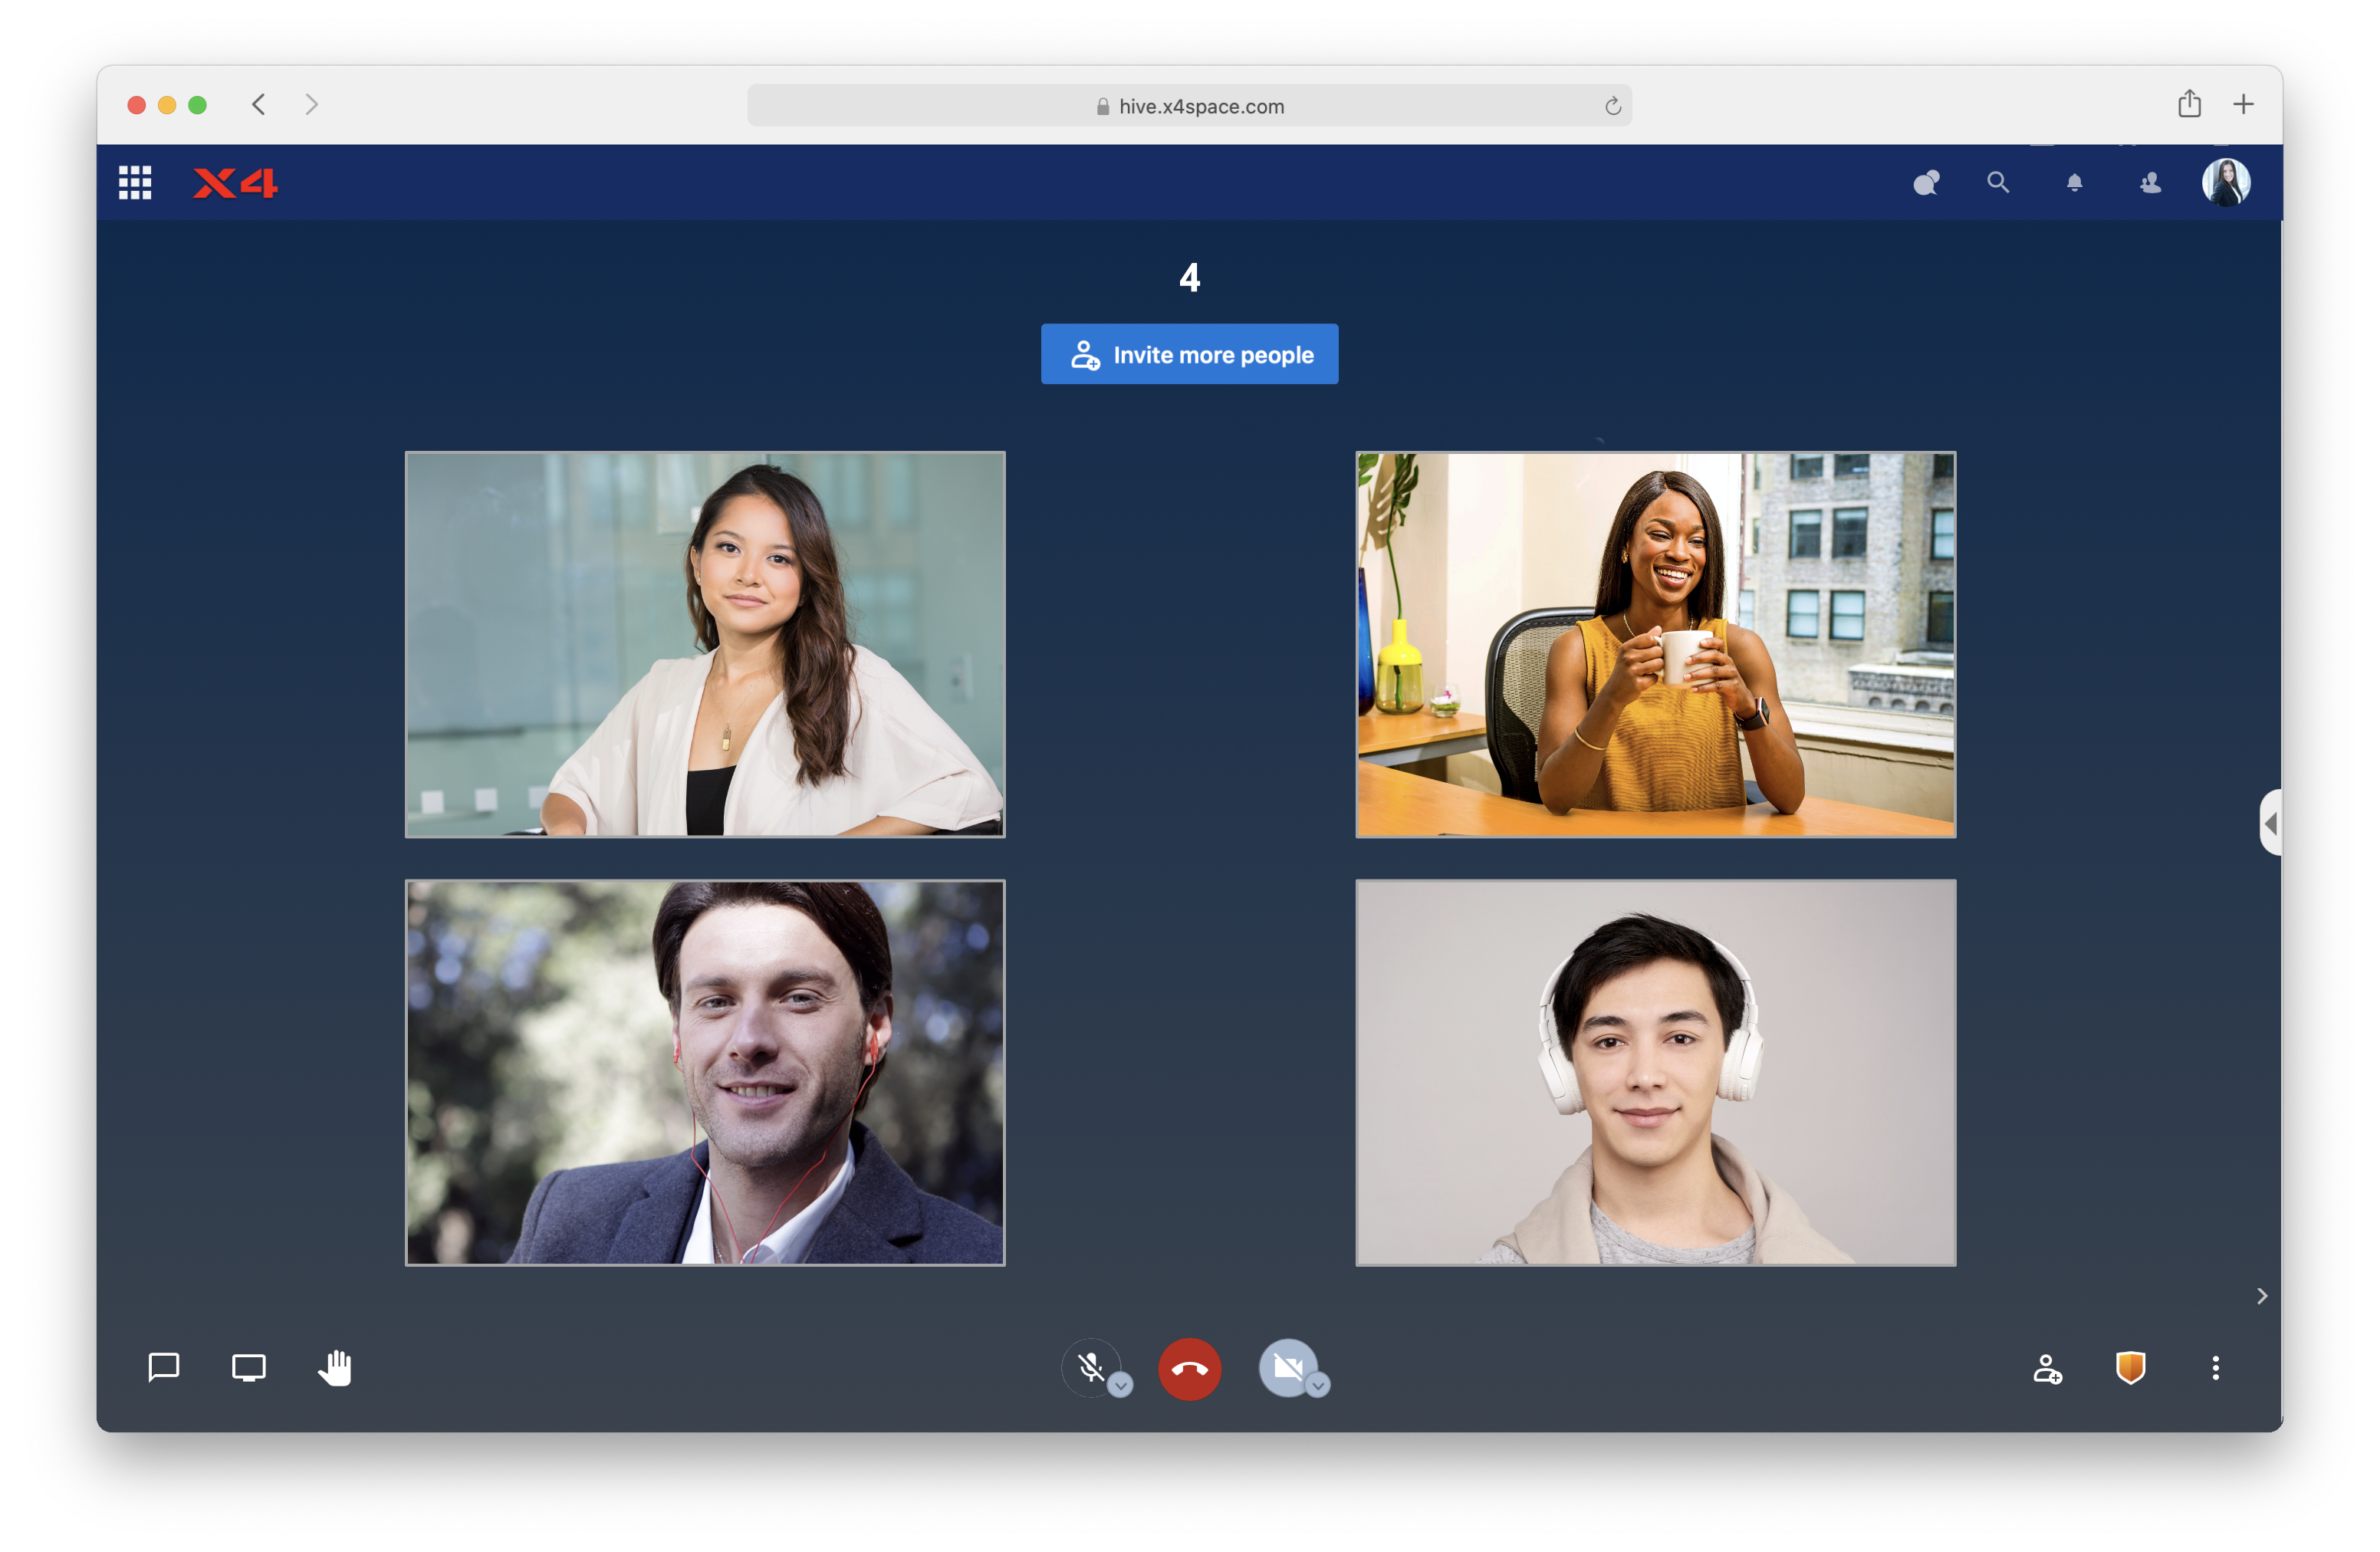This screenshot has height=1552, width=2380.
Task: Expand the side panel handle
Action: click(x=2271, y=823)
